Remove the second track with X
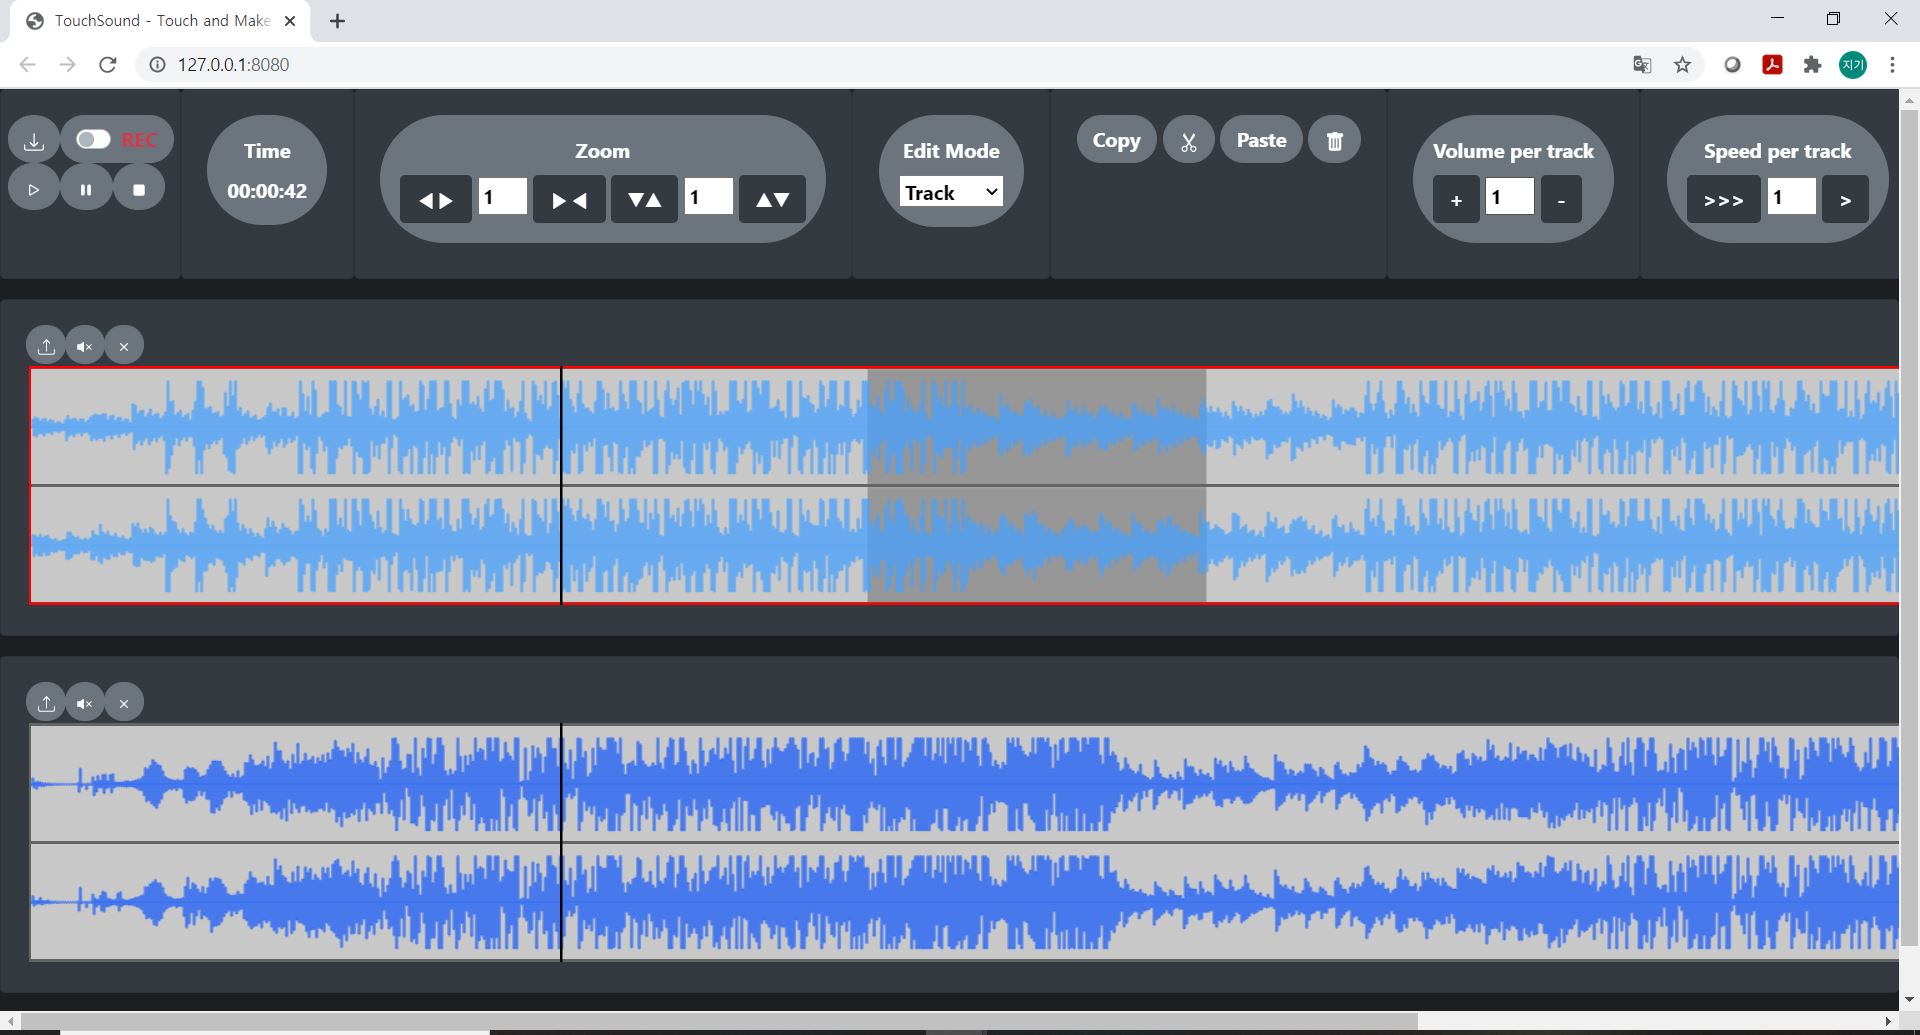The width and height of the screenshot is (1920, 1035). [124, 703]
